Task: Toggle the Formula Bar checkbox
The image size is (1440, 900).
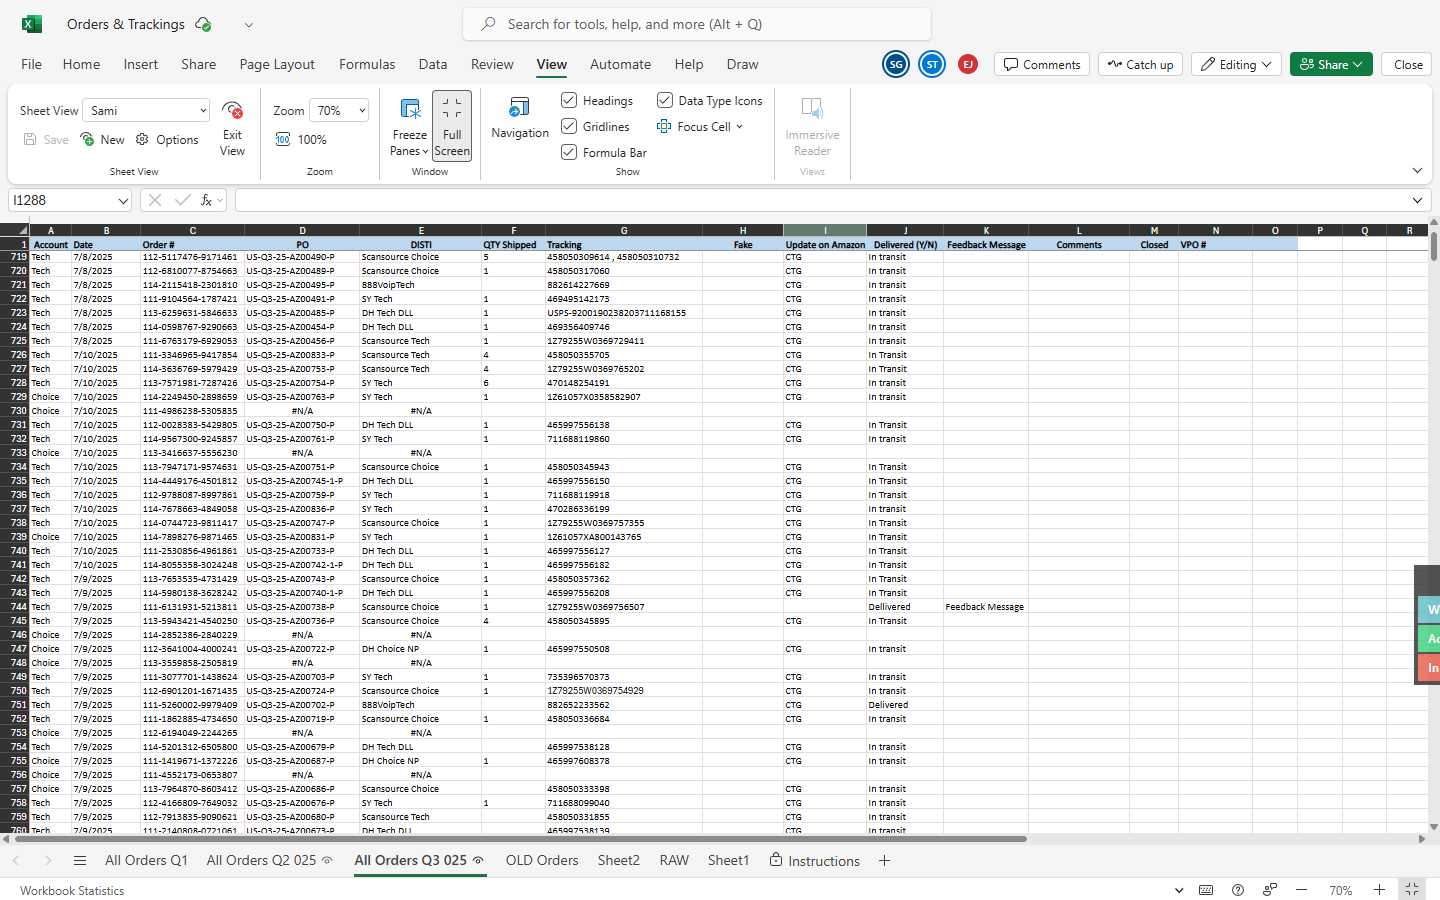Action: click(x=569, y=152)
